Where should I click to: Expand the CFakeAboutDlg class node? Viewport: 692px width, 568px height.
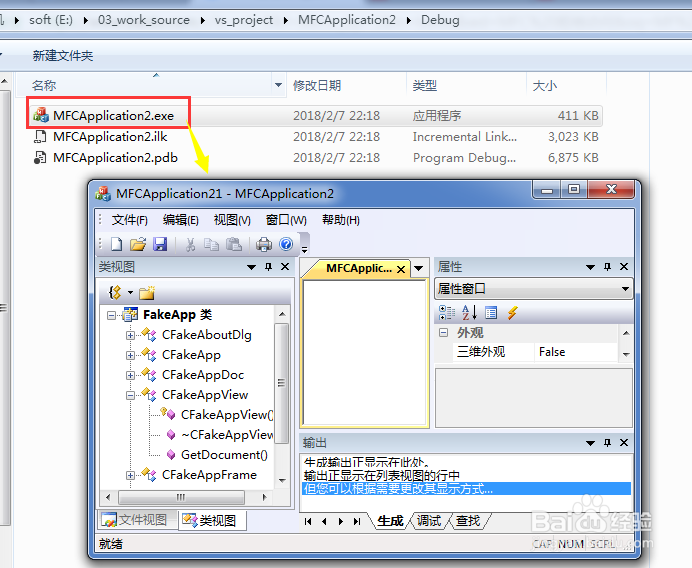130,335
